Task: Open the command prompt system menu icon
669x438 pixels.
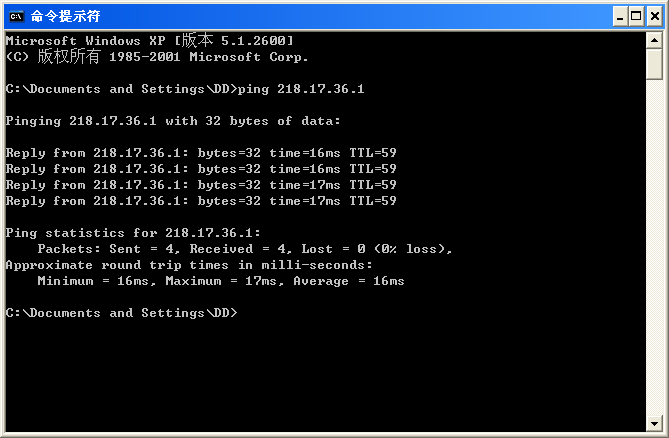Action: point(16,16)
